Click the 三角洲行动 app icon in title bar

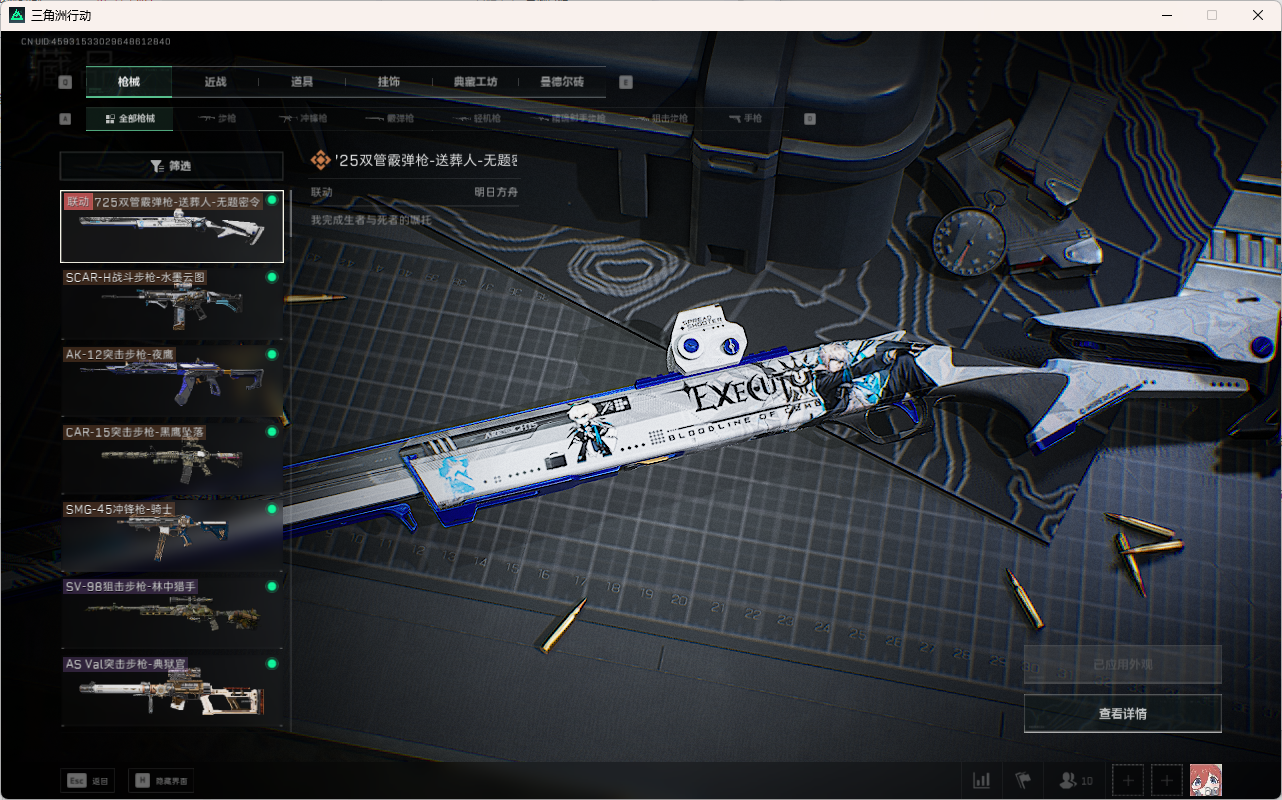pyautogui.click(x=16, y=15)
